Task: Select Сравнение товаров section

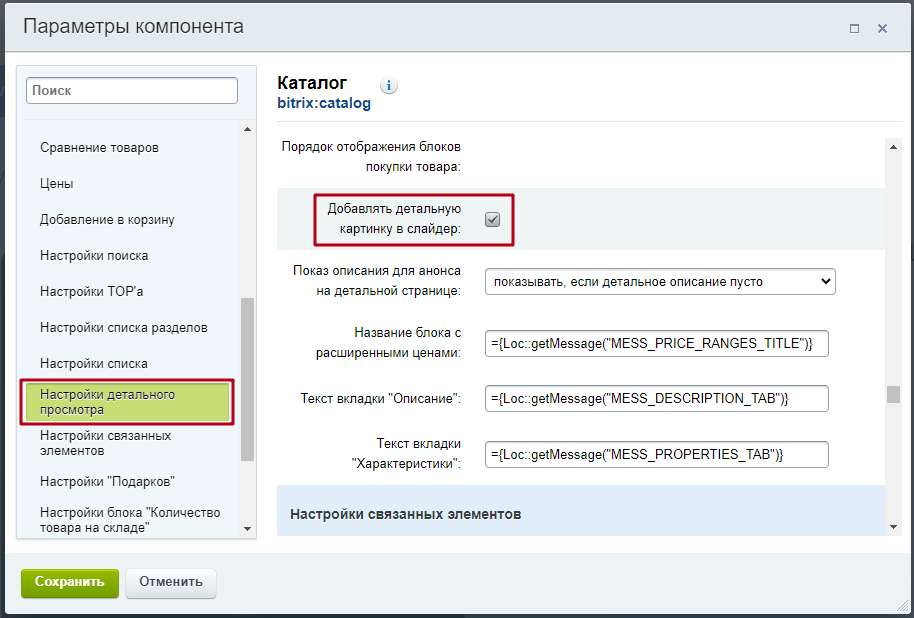Action: [x=99, y=148]
